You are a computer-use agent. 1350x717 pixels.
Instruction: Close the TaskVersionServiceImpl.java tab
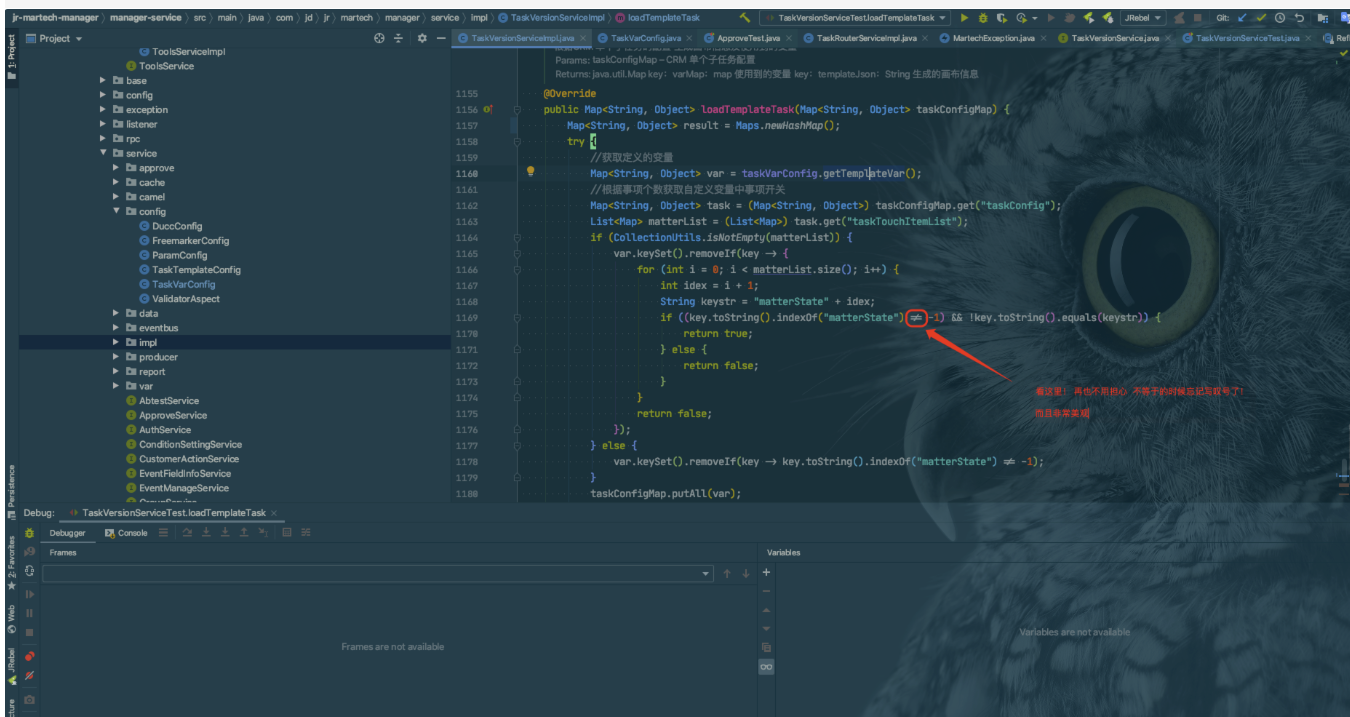[x=584, y=38]
